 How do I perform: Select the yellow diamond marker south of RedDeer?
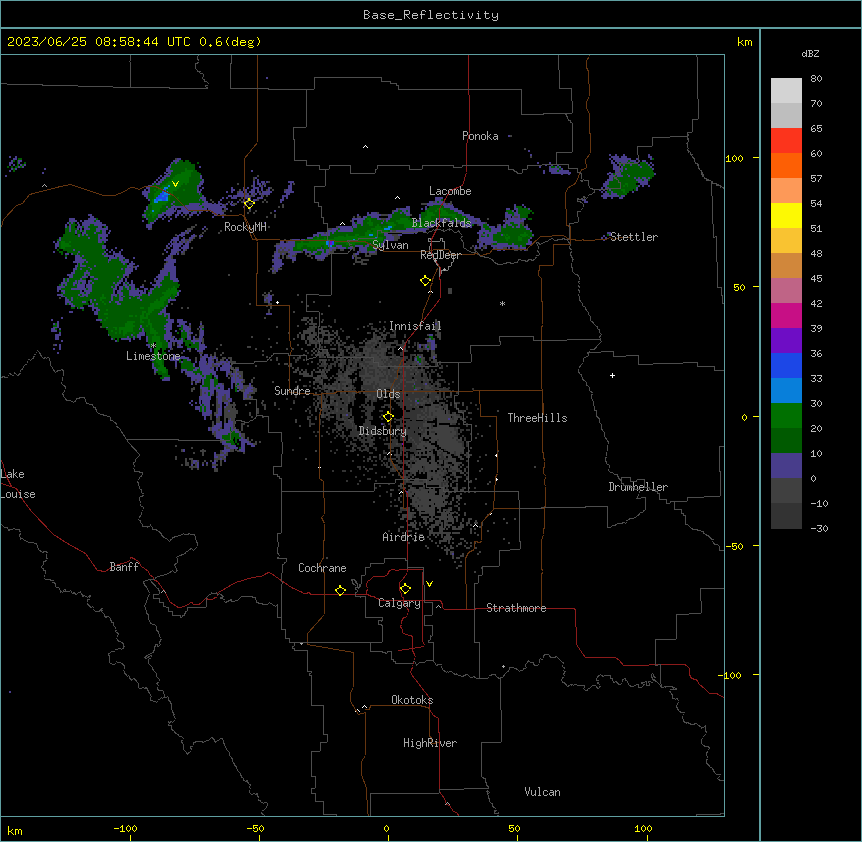pyautogui.click(x=425, y=280)
